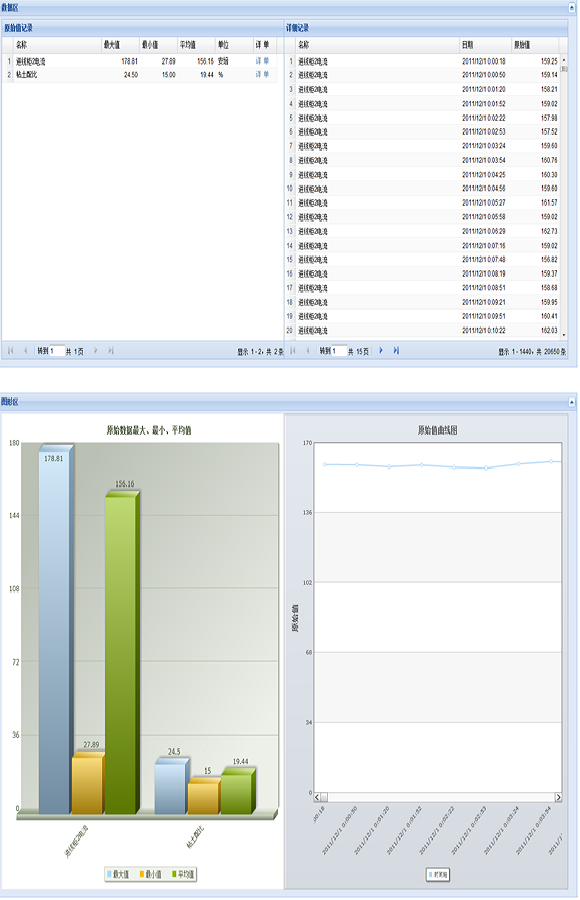Go to previous page in detail records pager
This screenshot has height=900, width=580.
308,350
